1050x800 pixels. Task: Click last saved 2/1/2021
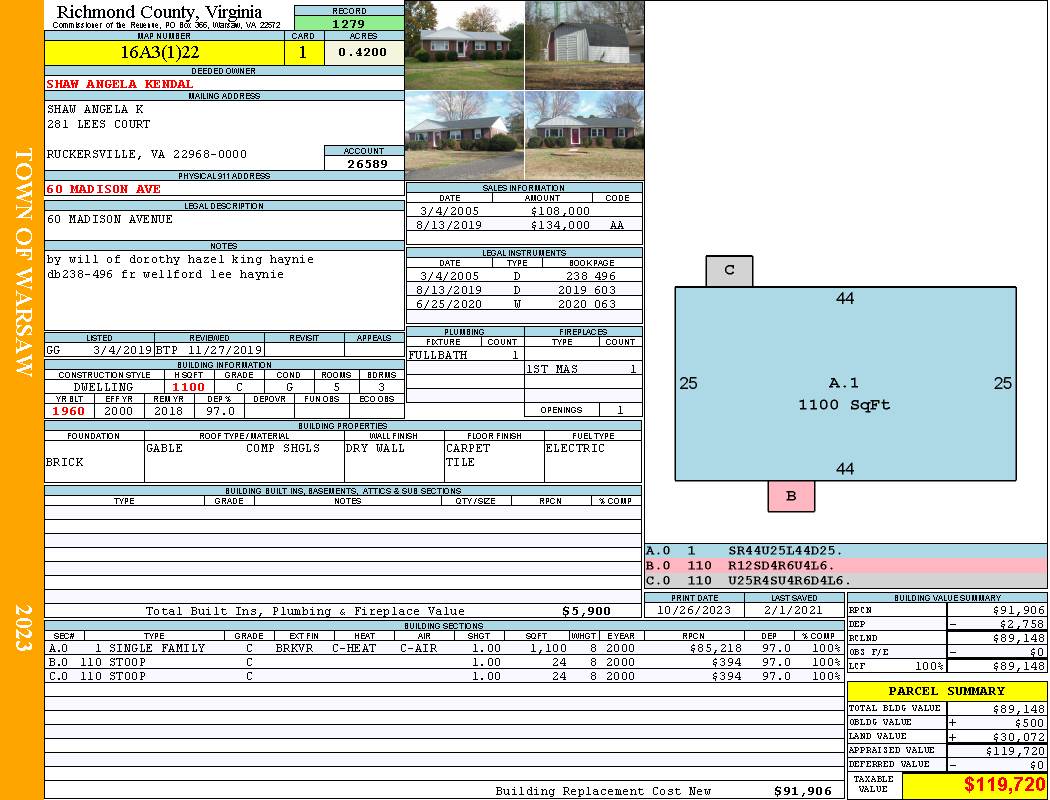(x=794, y=610)
